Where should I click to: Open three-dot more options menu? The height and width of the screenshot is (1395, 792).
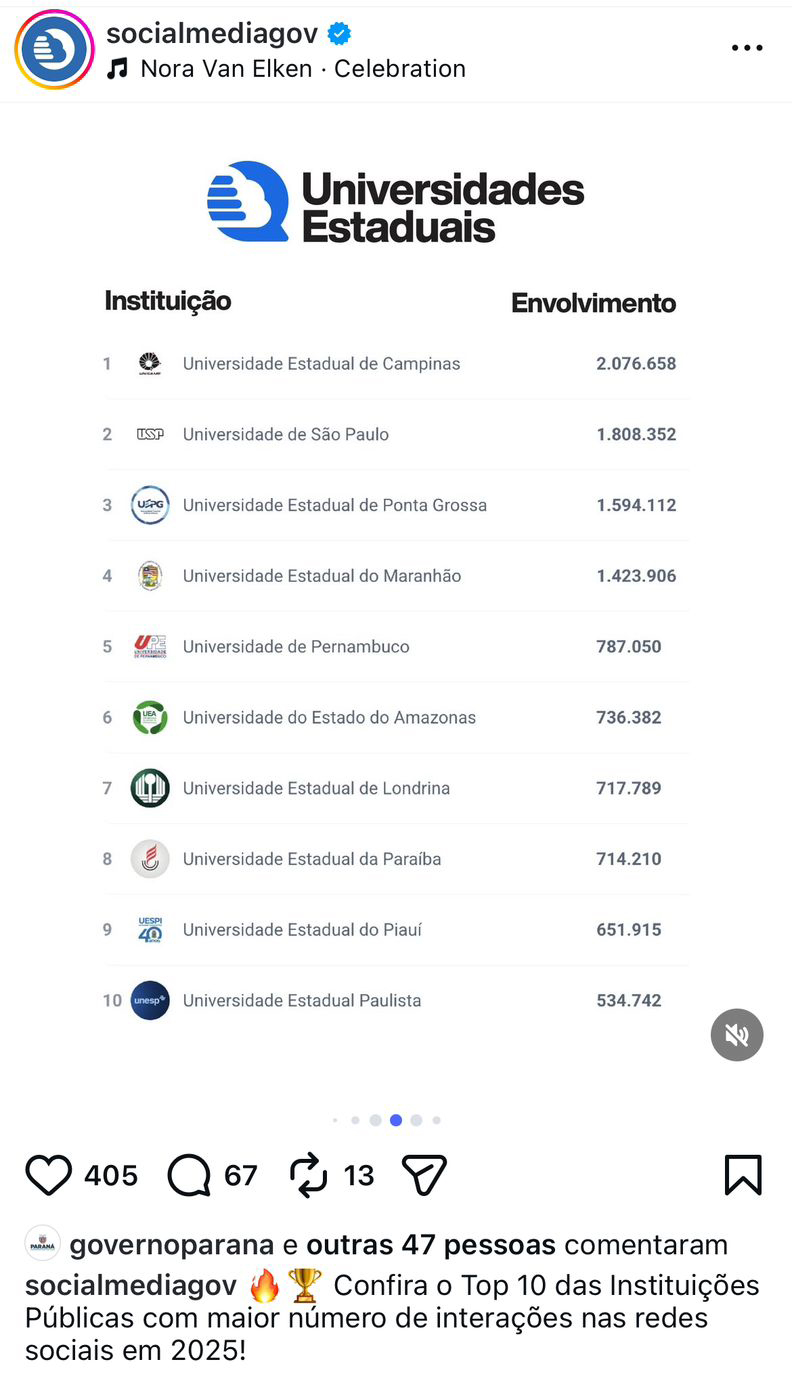[x=746, y=48]
